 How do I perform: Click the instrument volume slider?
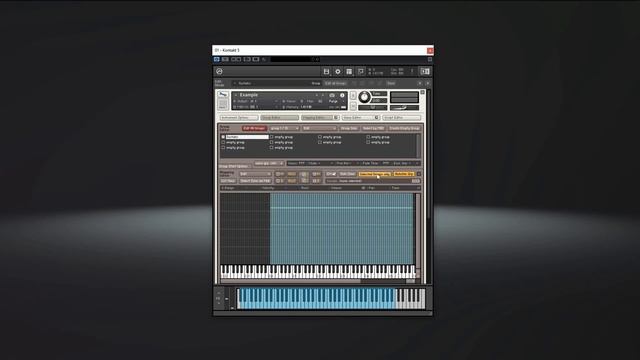(x=404, y=108)
